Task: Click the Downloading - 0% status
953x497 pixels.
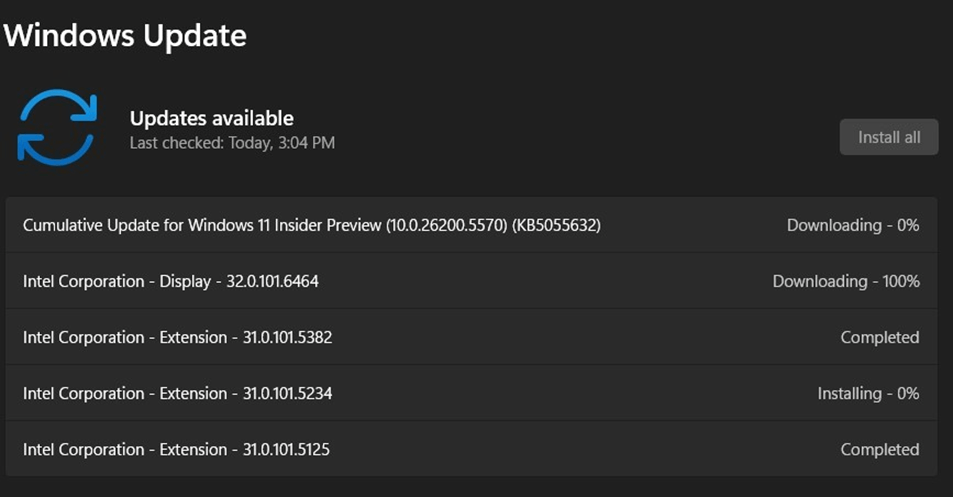Action: pyautogui.click(x=852, y=225)
